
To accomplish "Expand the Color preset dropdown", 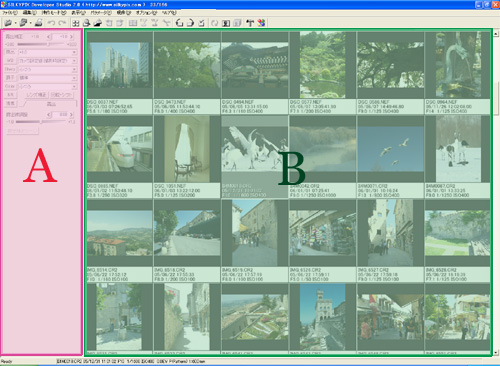I will [x=48, y=86].
